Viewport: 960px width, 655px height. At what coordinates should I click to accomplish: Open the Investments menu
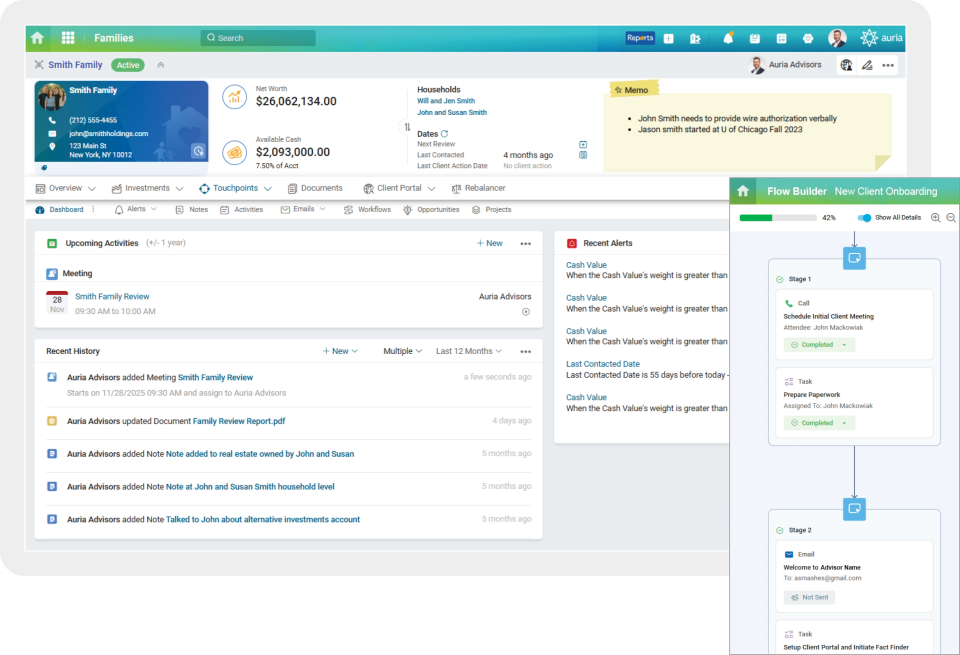coord(148,188)
